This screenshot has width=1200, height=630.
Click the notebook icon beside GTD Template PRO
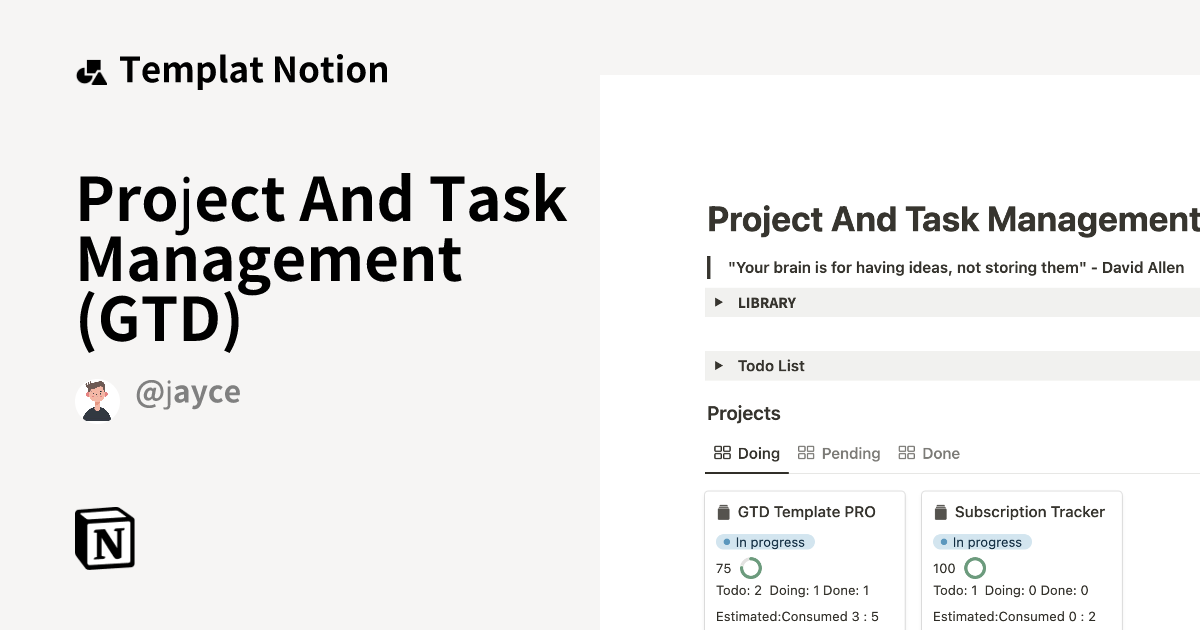pos(723,511)
